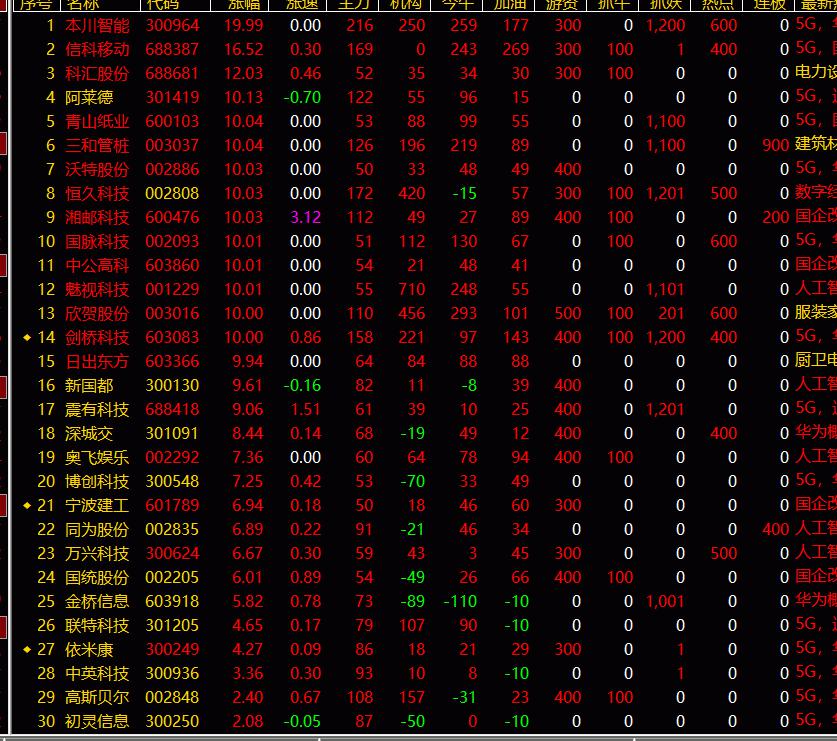
Task: Select the stock name 国统股份
Action: point(97,577)
